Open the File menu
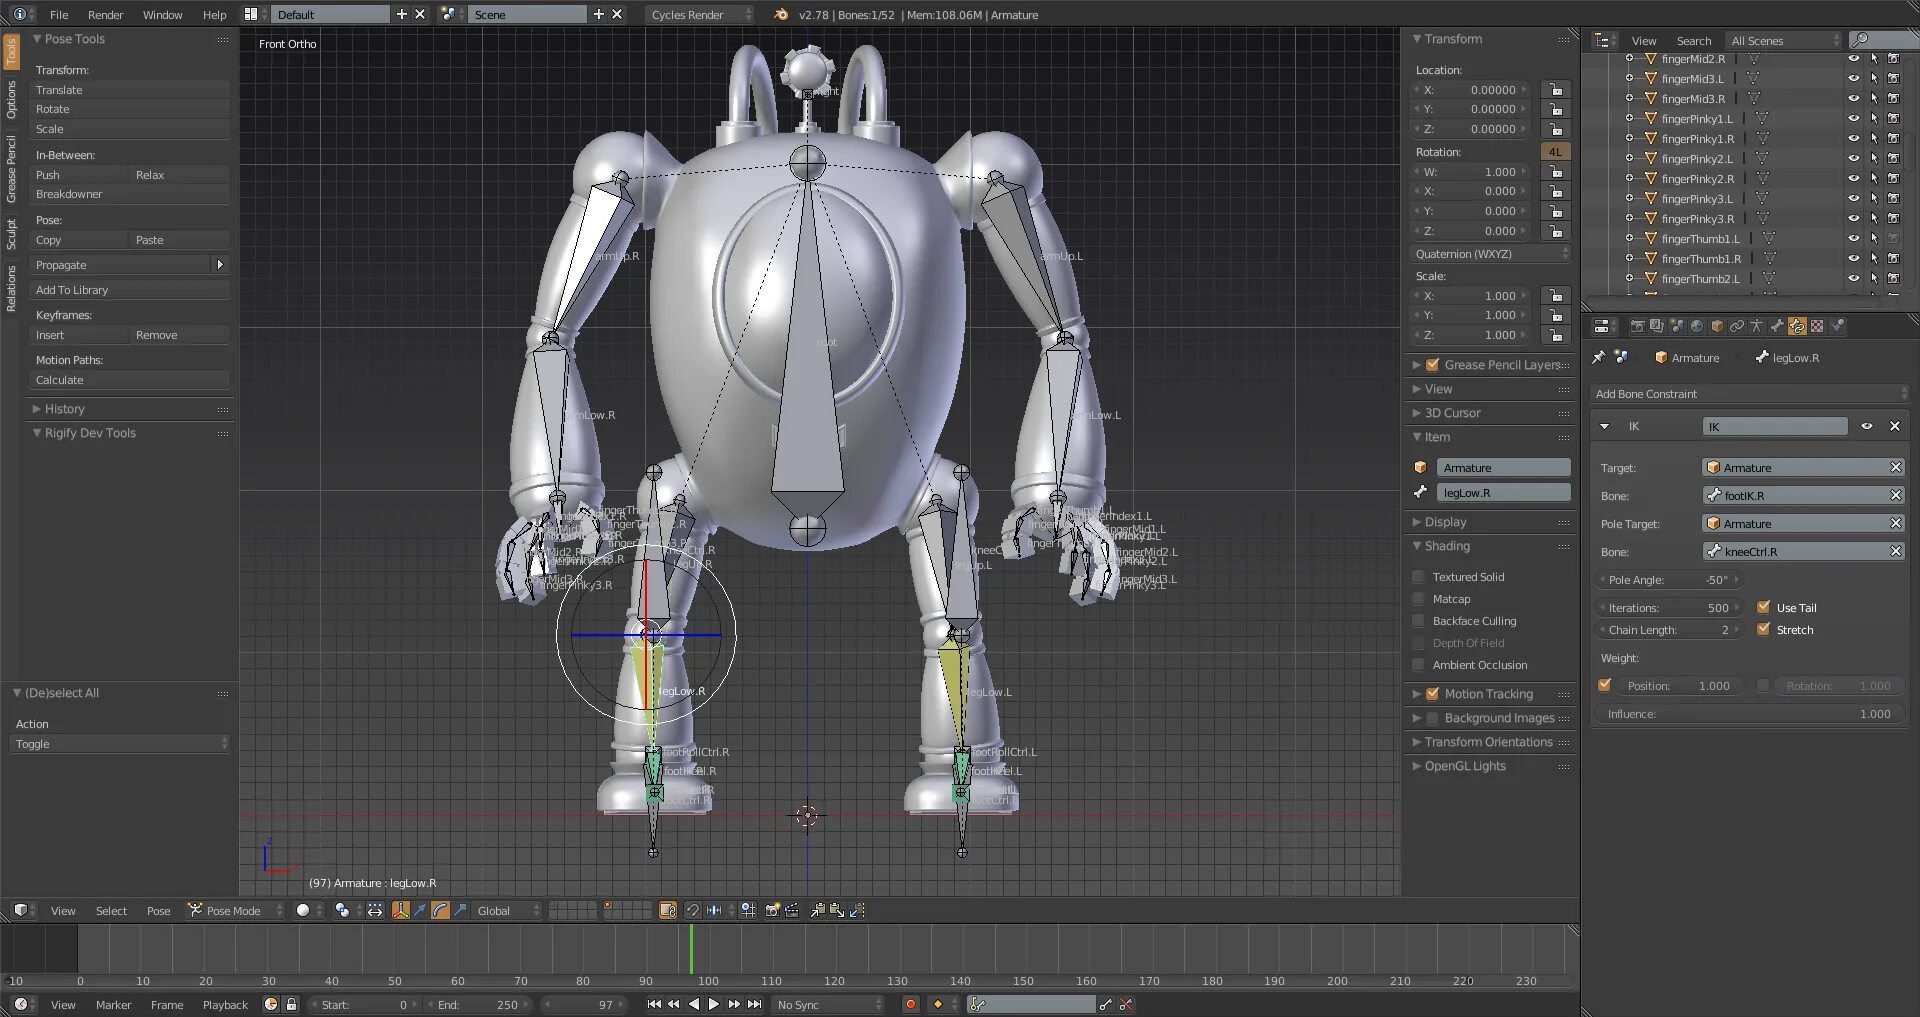This screenshot has width=1920, height=1017. coord(59,14)
